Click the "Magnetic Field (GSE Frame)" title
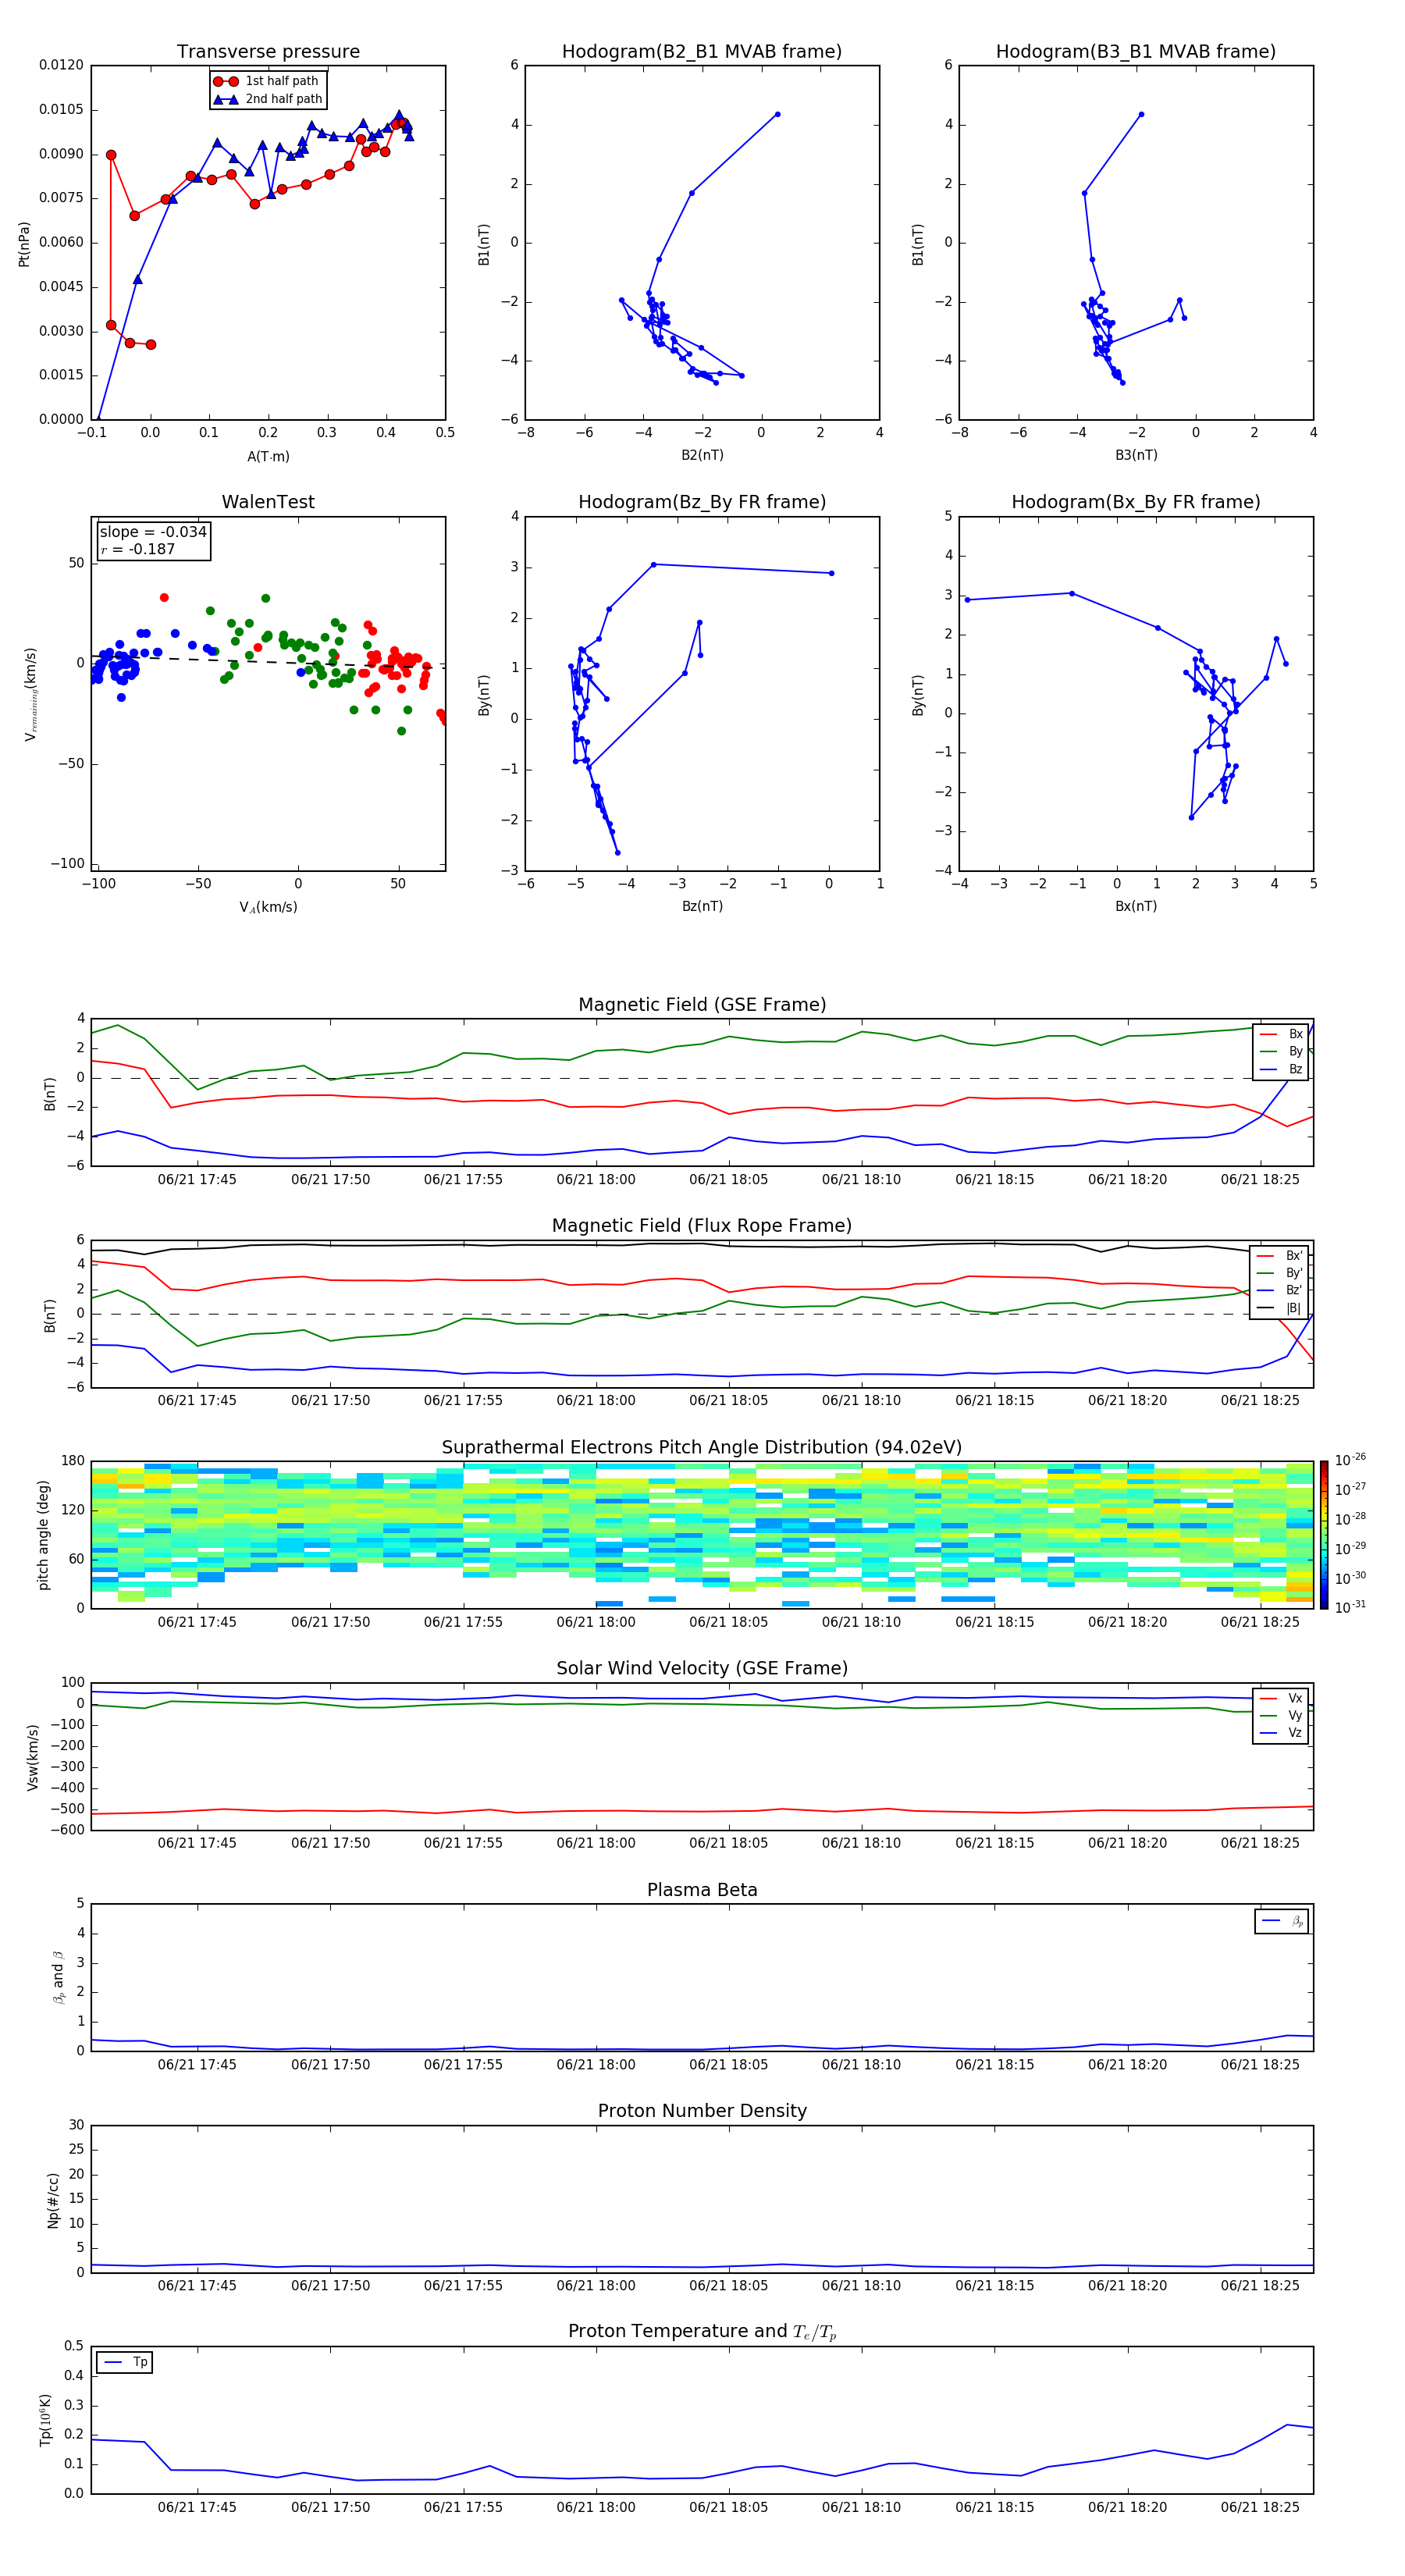Image resolution: width=1405 pixels, height=2576 pixels. coord(702,1004)
